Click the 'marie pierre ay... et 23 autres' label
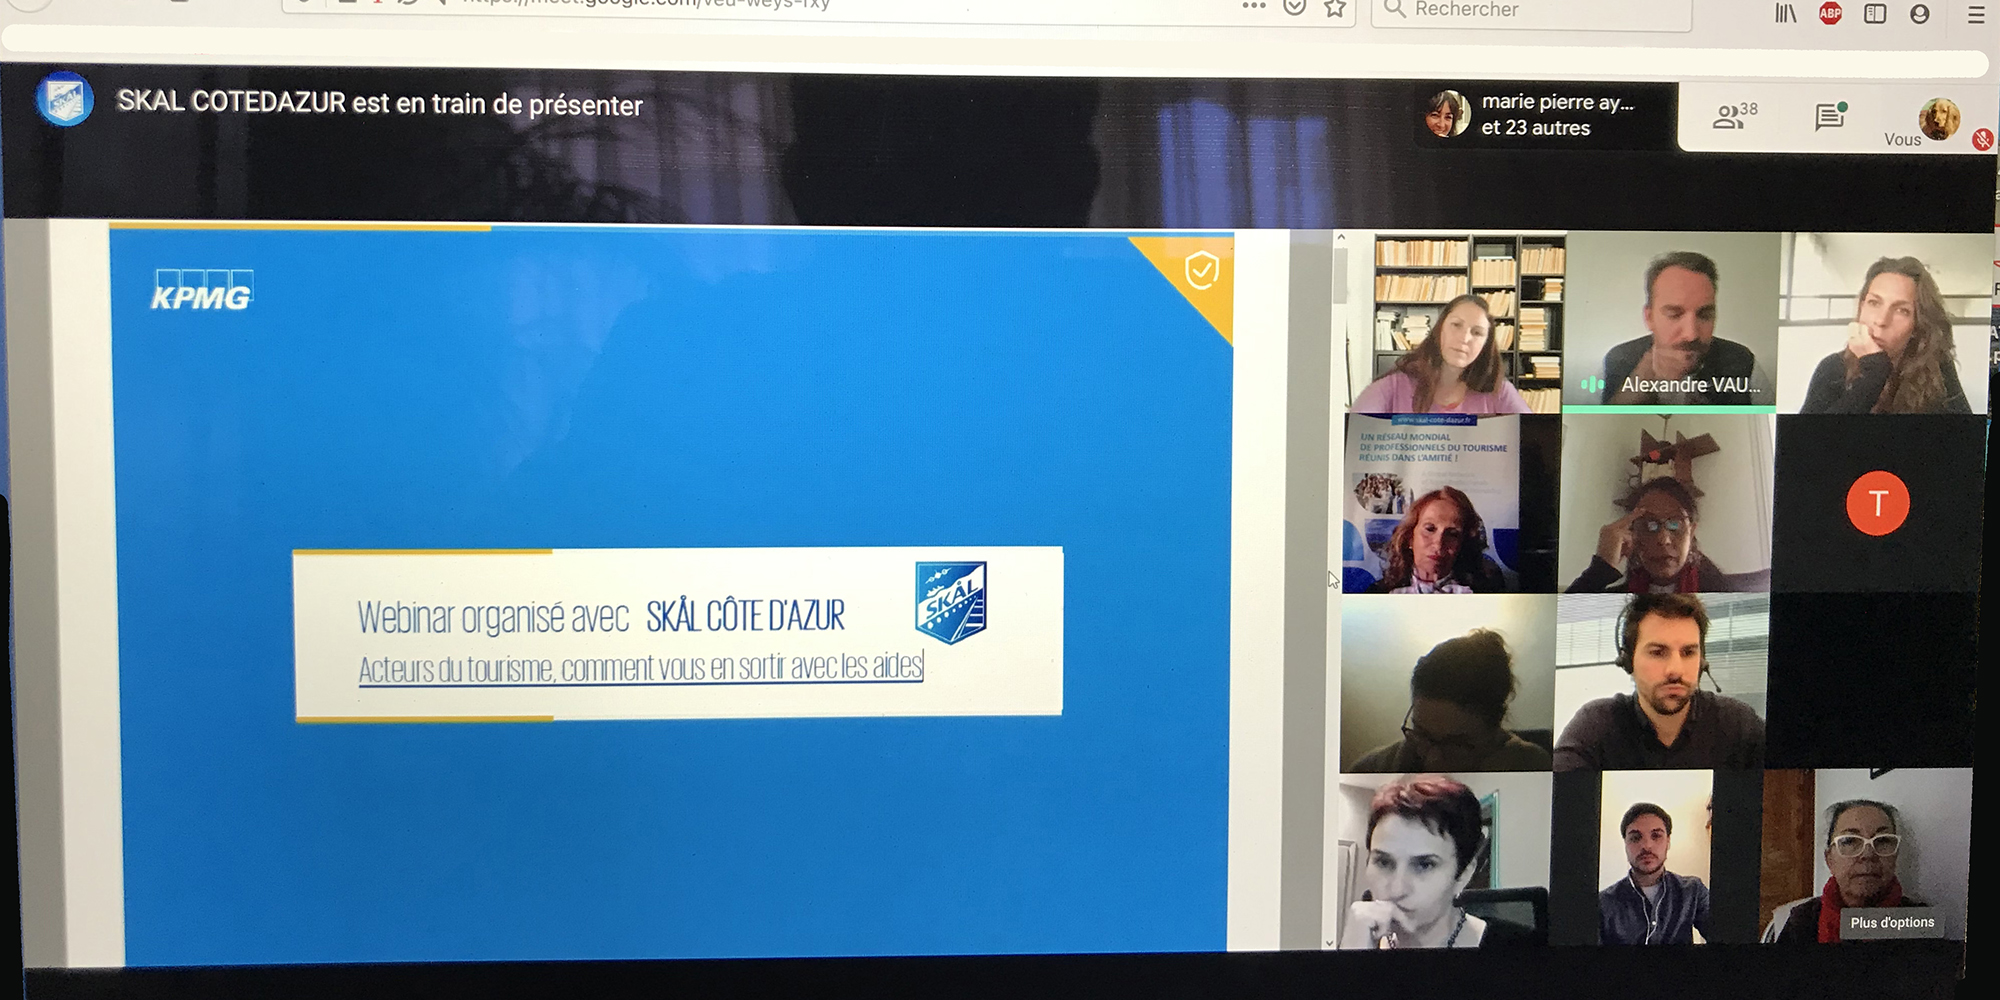This screenshot has height=1000, width=2000. [x=1557, y=114]
